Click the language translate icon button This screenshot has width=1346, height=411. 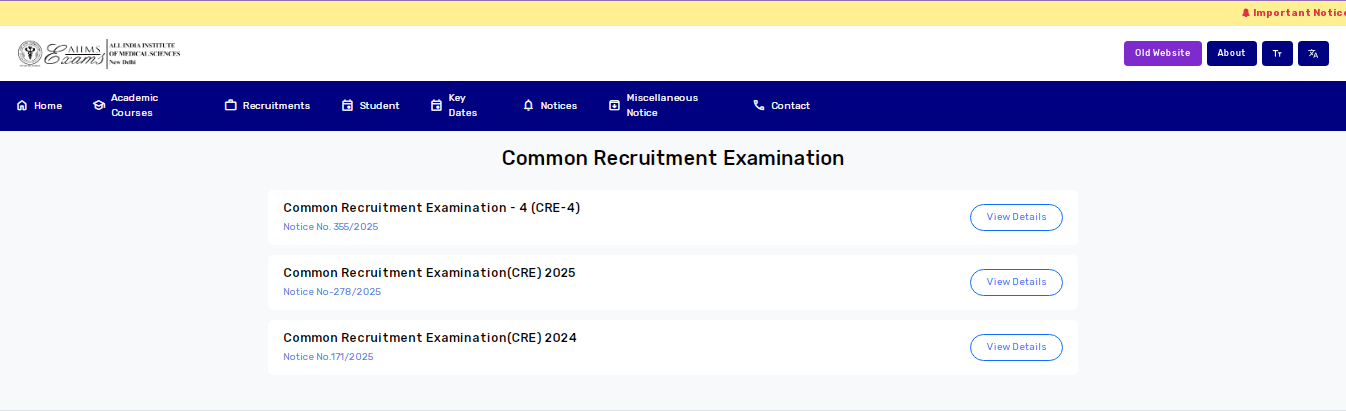[1313, 54]
